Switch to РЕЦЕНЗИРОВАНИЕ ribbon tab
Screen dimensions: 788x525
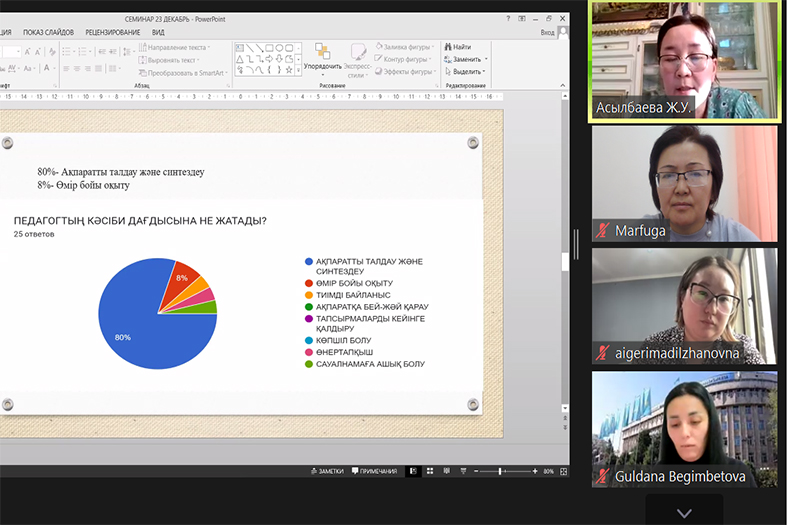113,32
